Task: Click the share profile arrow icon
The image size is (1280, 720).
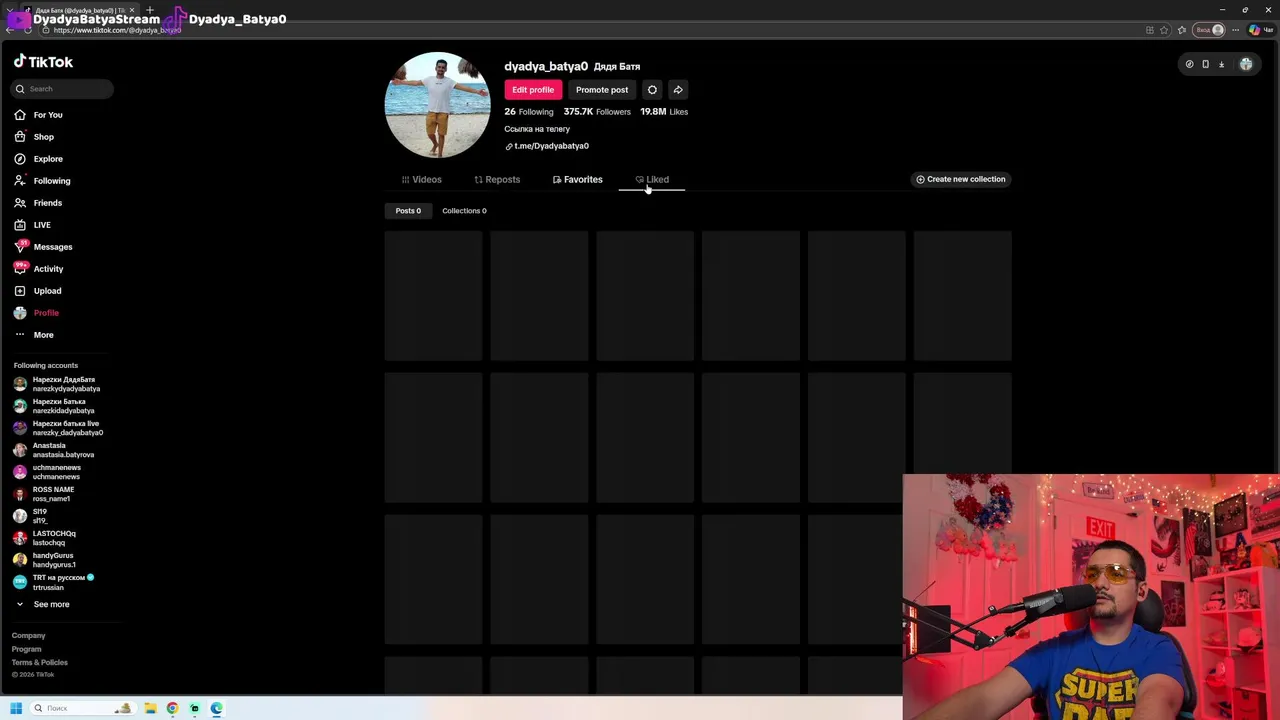Action: coord(678,90)
